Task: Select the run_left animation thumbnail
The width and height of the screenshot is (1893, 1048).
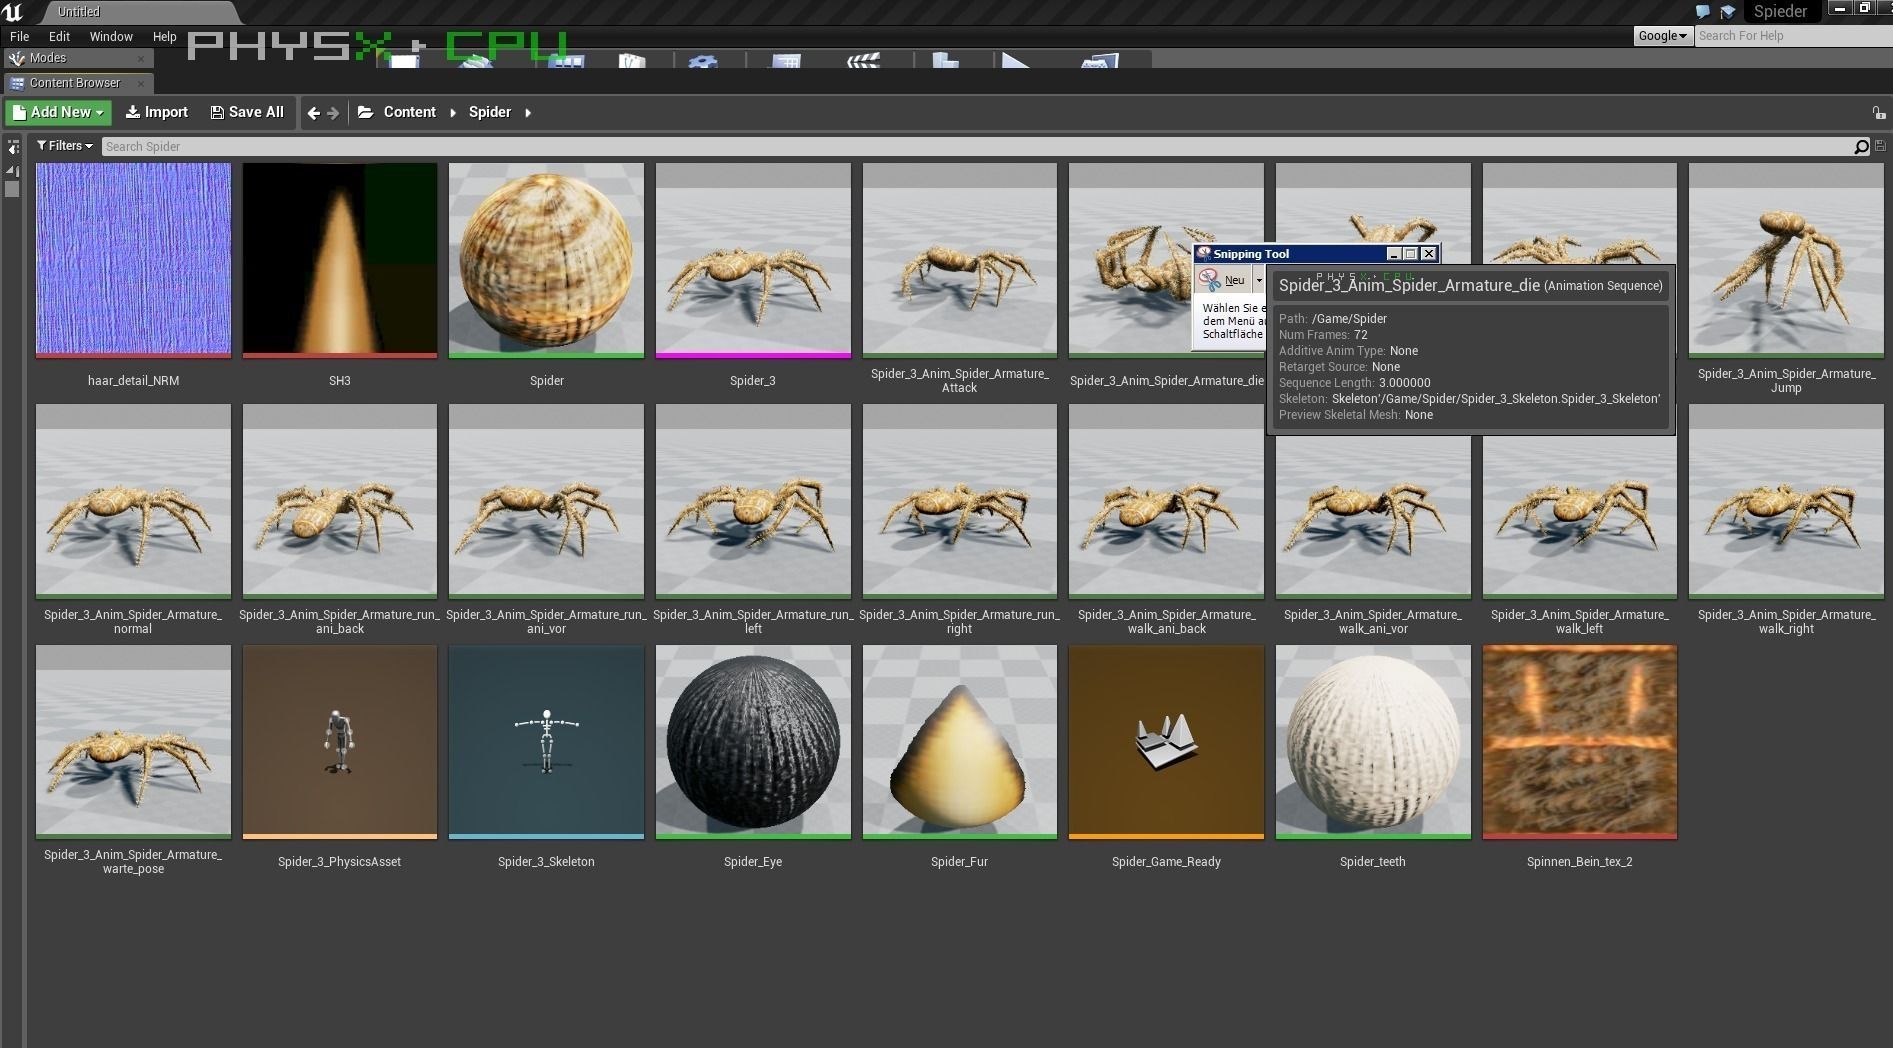Action: point(753,501)
